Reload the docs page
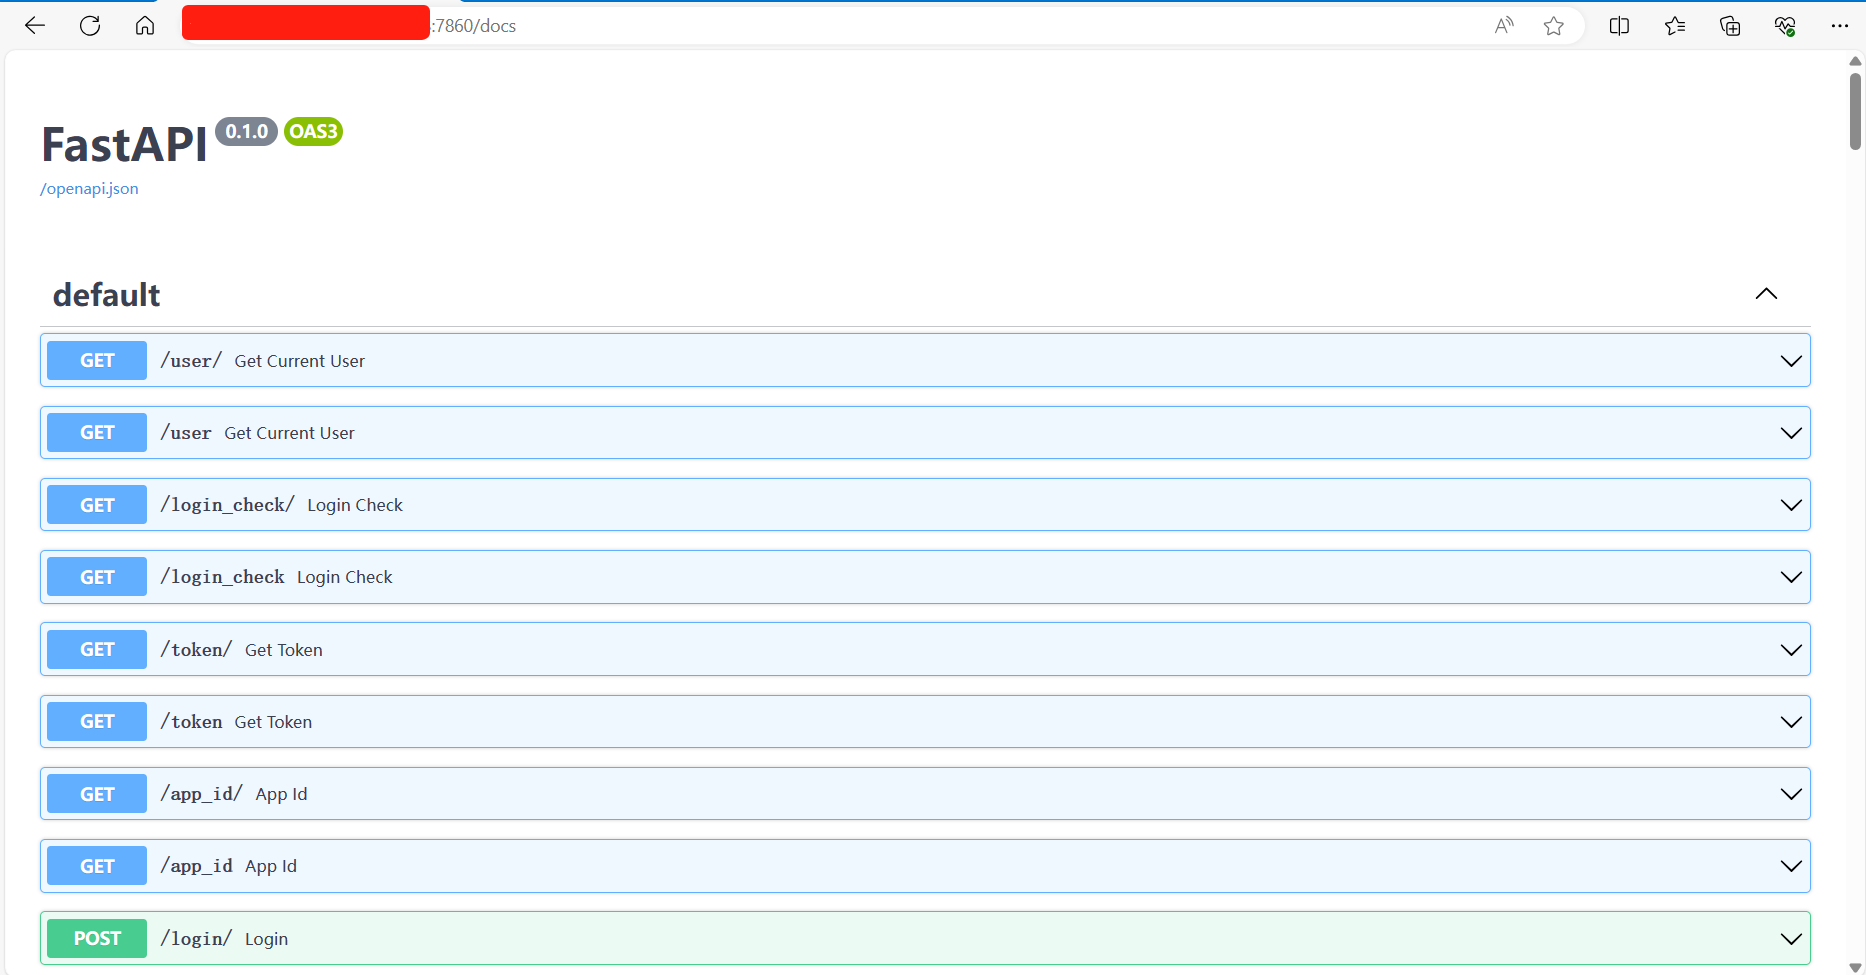The height and width of the screenshot is (975, 1866). [90, 26]
